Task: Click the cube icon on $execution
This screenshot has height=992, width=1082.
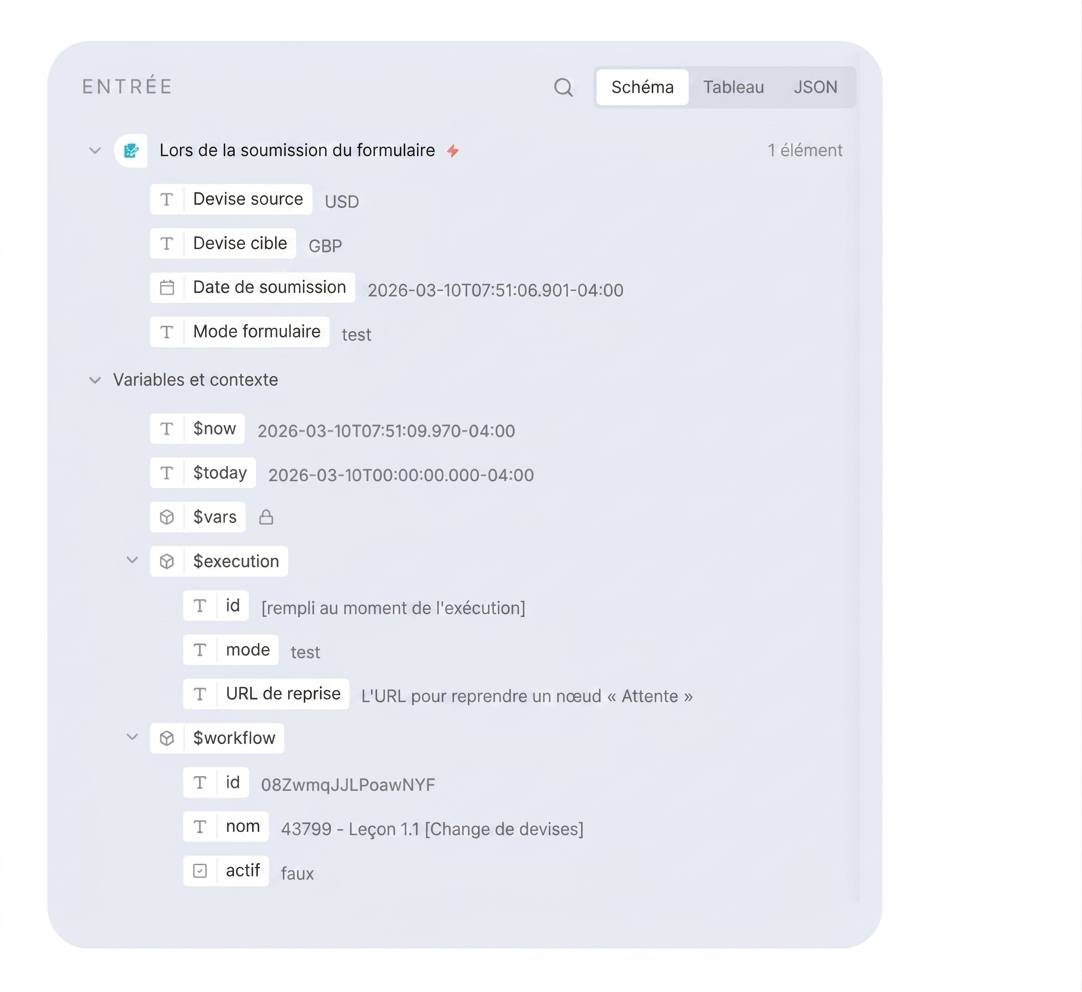Action: click(x=167, y=562)
